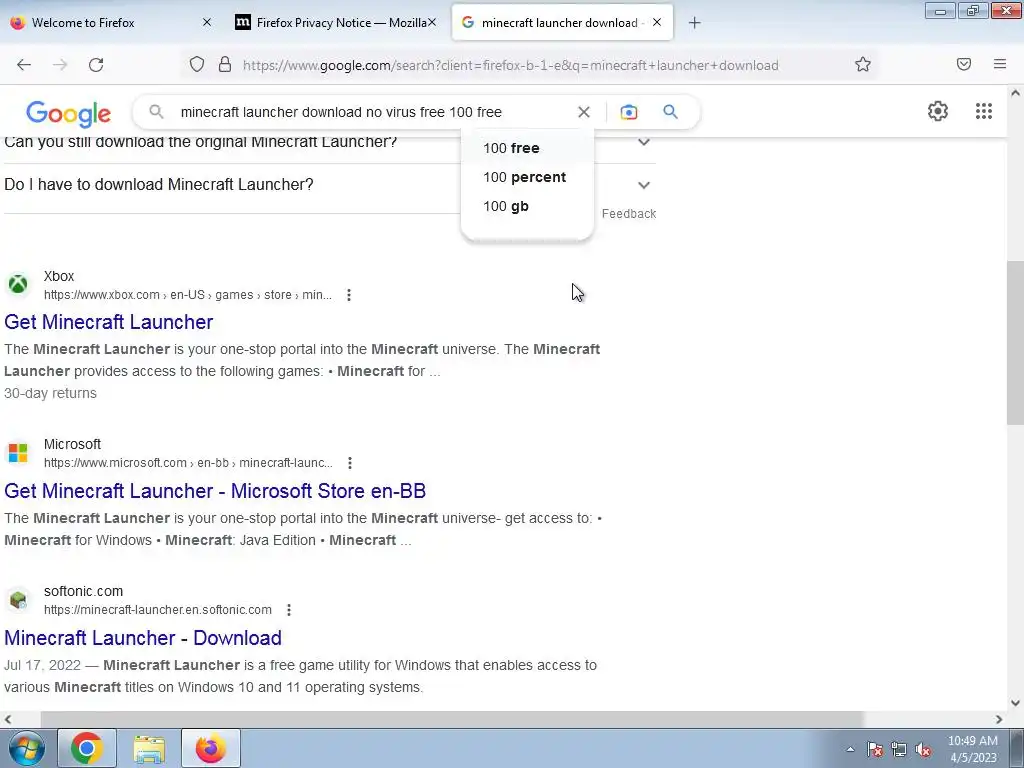Close the Firefox Privacy Notice tab
1024x768 pixels.
point(432,22)
